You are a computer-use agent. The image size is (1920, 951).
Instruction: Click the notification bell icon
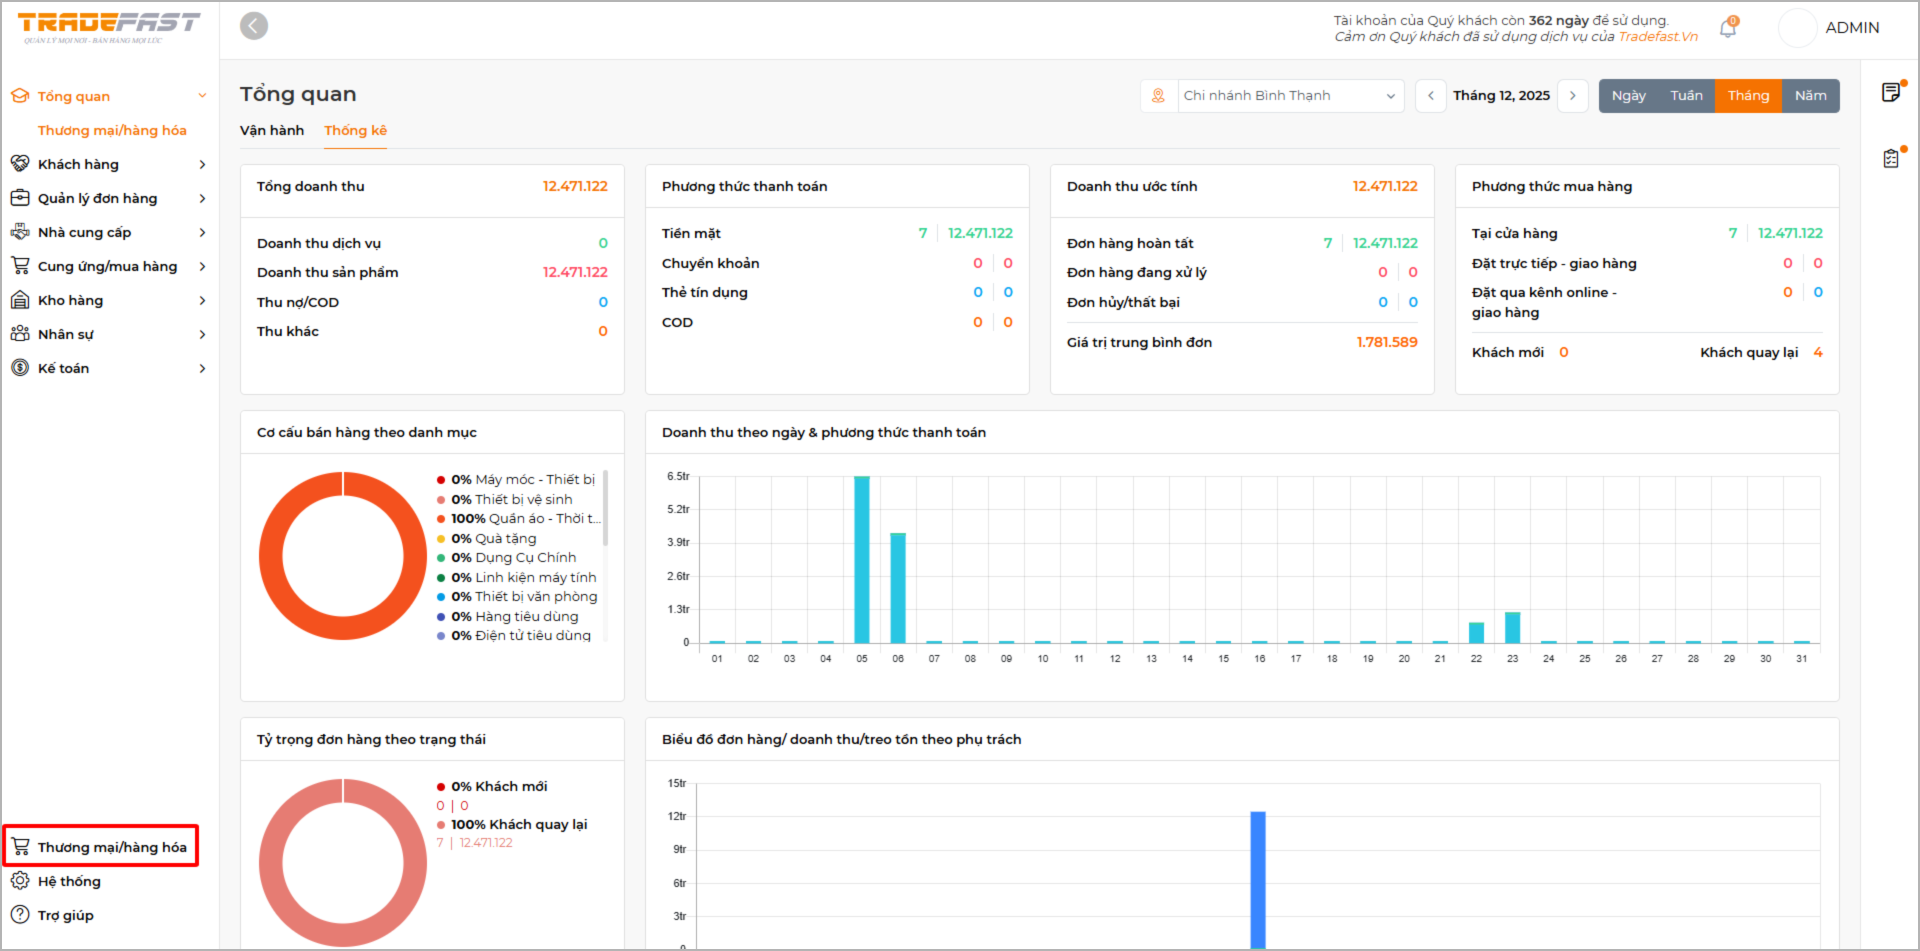click(1727, 29)
